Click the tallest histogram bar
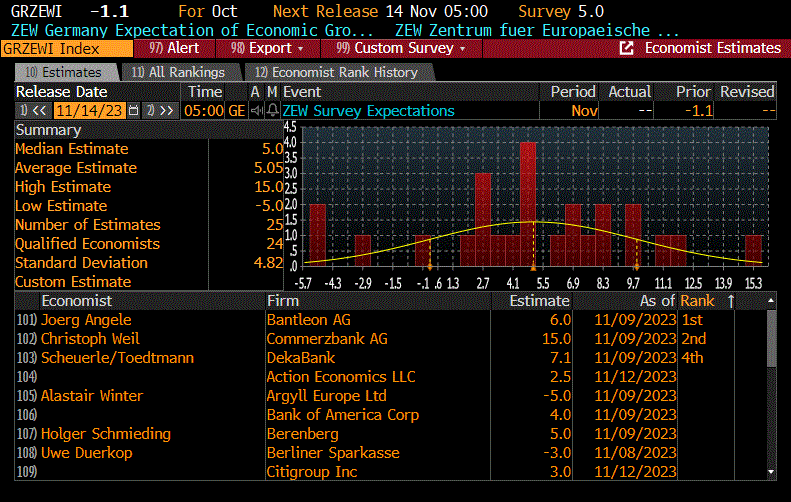791x502 pixels. coord(528,204)
